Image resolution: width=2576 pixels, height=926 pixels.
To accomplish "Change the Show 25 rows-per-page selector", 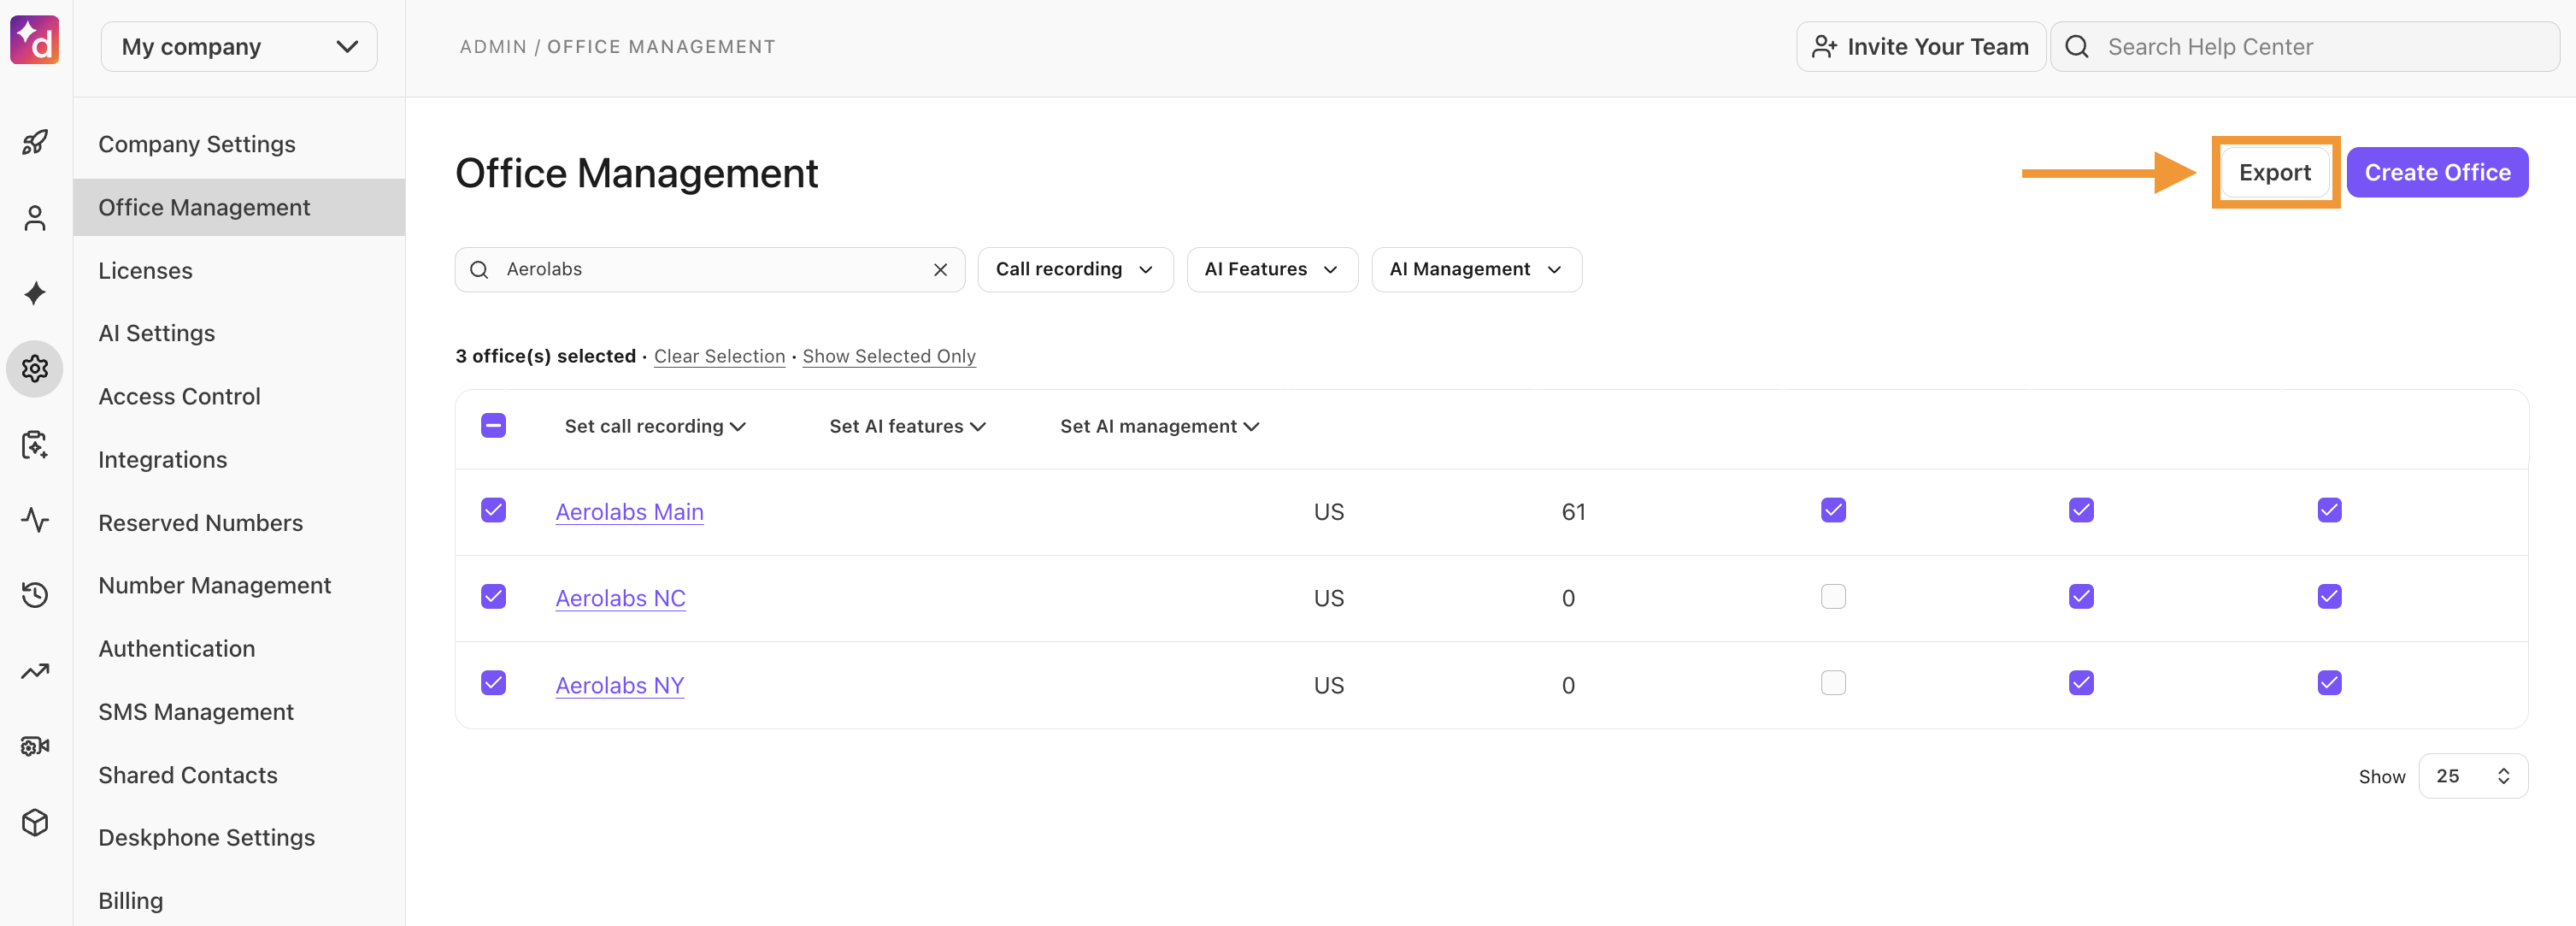I will pos(2473,776).
